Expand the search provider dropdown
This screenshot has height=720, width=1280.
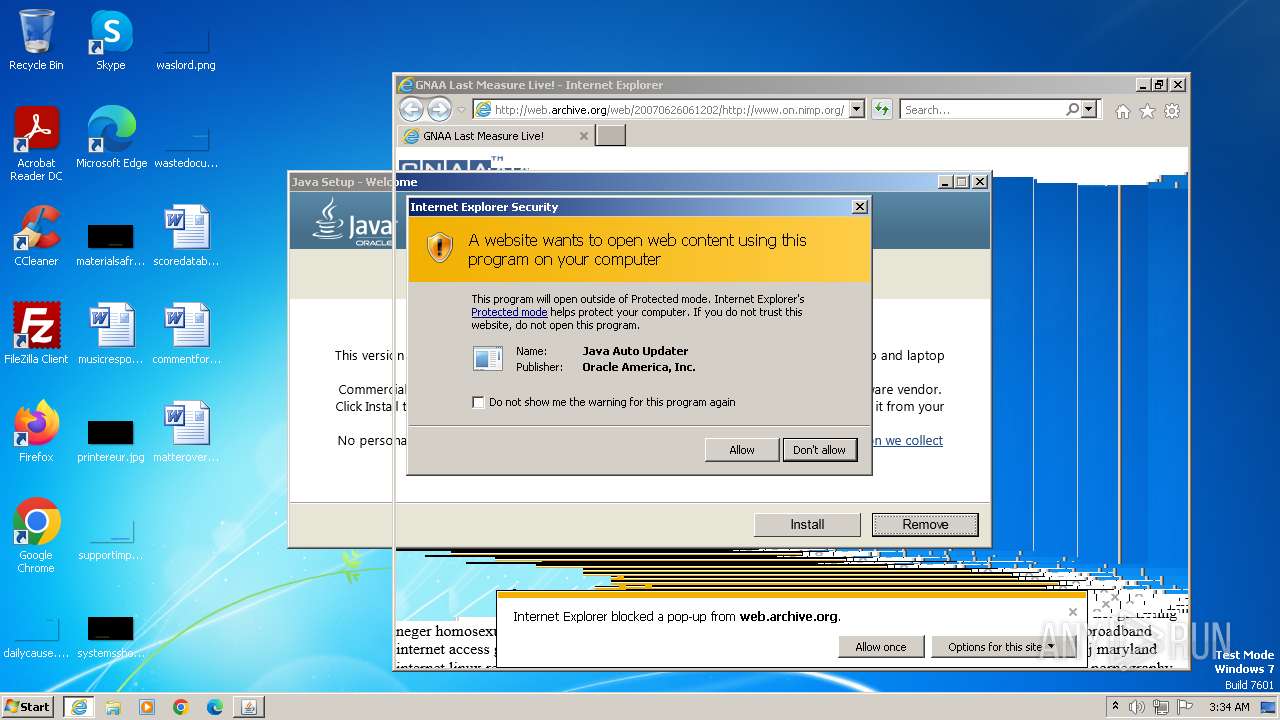(1089, 109)
